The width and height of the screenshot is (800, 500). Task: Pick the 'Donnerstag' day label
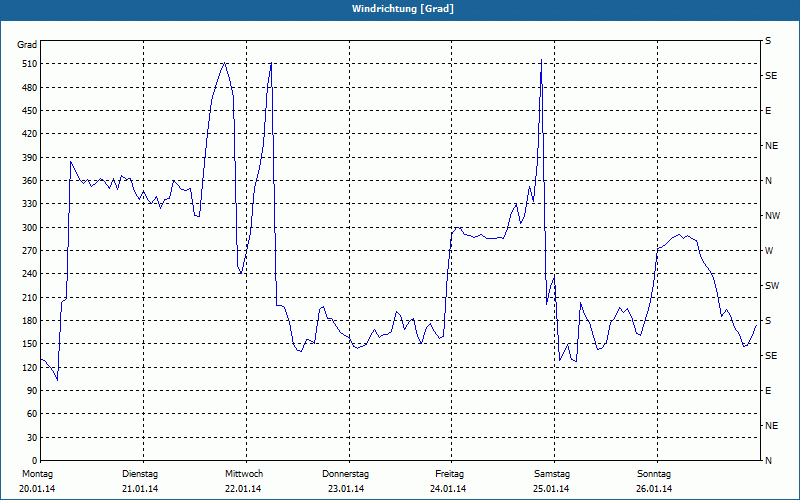[345, 474]
